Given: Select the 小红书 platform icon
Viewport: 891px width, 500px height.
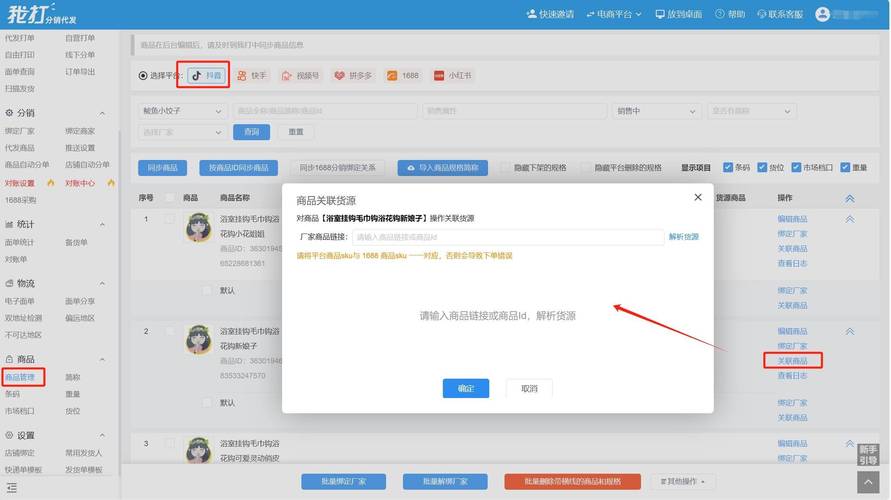Looking at the screenshot, I should click(x=438, y=75).
